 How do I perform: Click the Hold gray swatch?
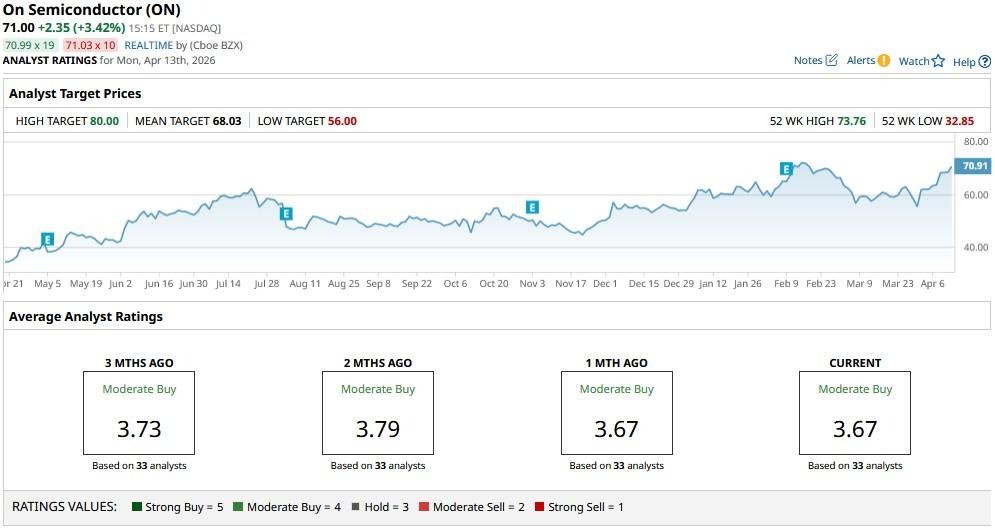tap(355, 506)
